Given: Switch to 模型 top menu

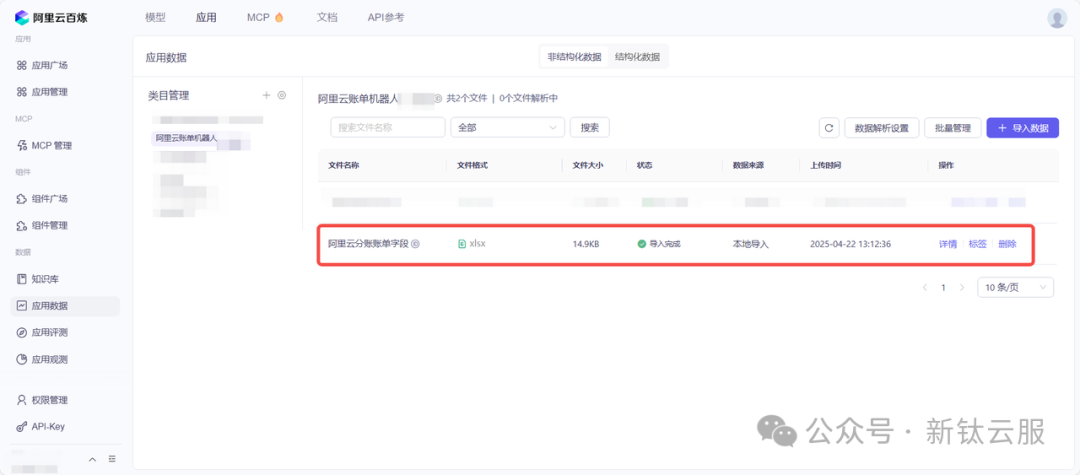Looking at the screenshot, I should 156,18.
